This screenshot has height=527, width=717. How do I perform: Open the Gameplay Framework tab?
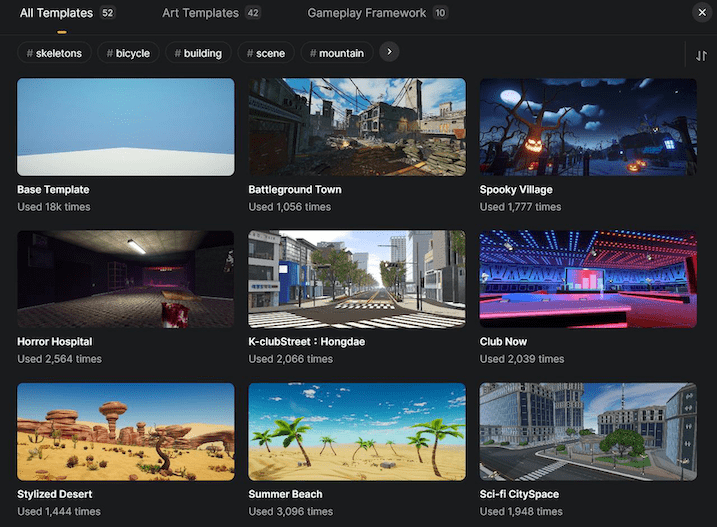(x=377, y=13)
